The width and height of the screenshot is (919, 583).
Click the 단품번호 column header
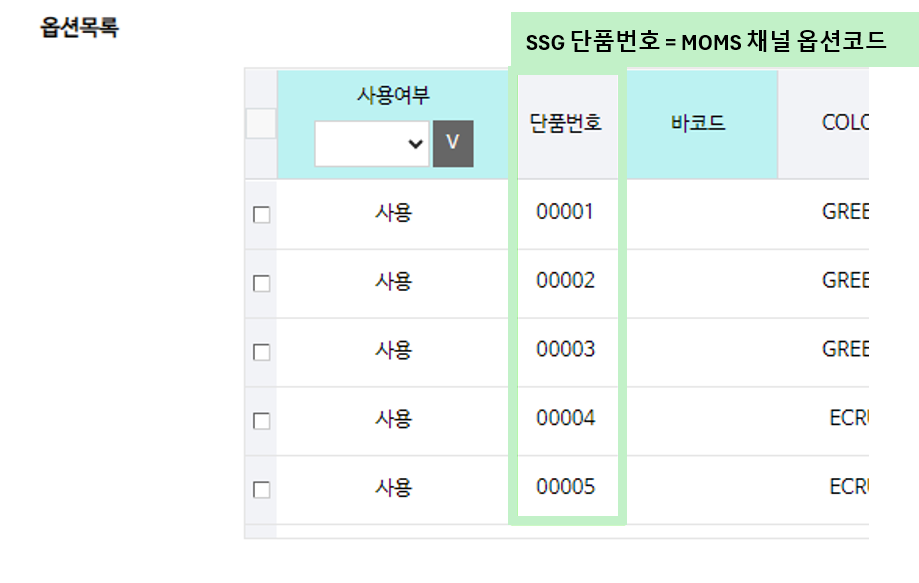coord(566,123)
